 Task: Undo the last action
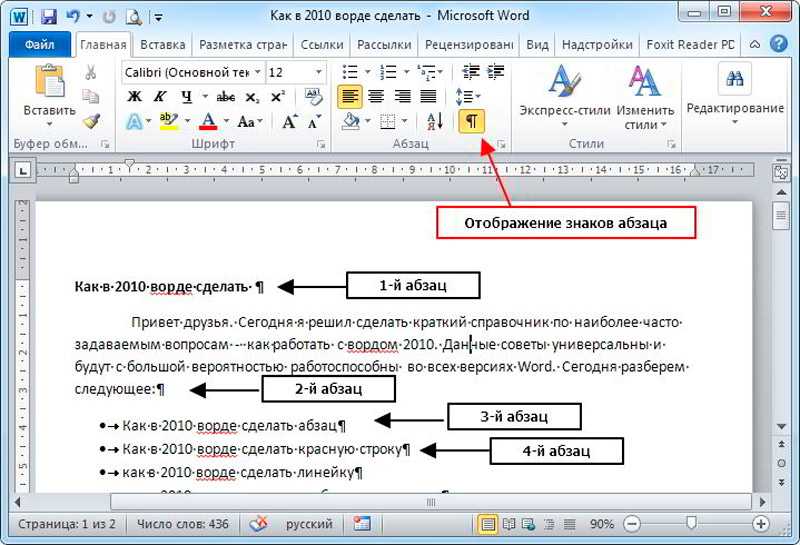73,16
